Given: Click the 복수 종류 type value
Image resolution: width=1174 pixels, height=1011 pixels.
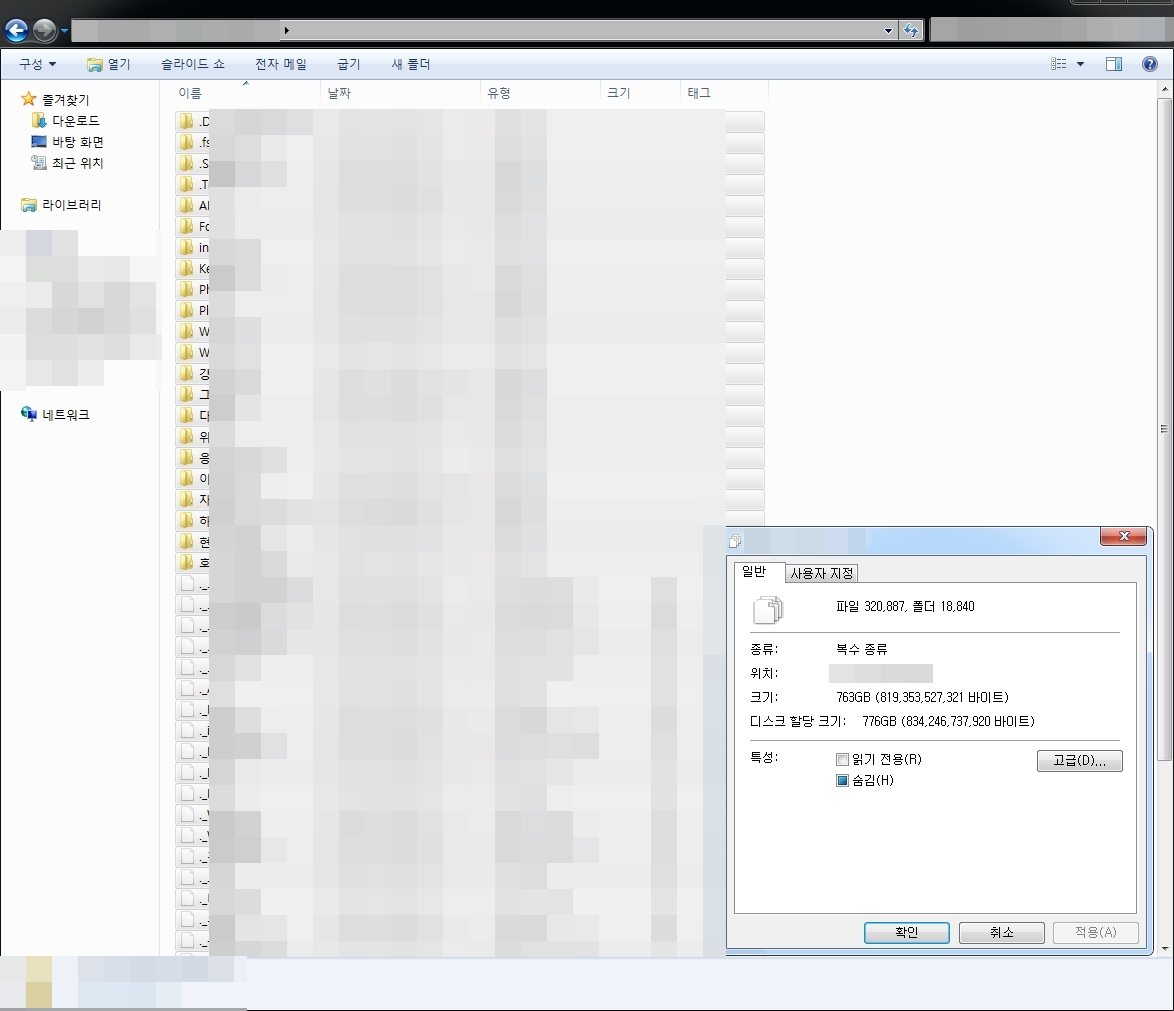Looking at the screenshot, I should (x=862, y=649).
